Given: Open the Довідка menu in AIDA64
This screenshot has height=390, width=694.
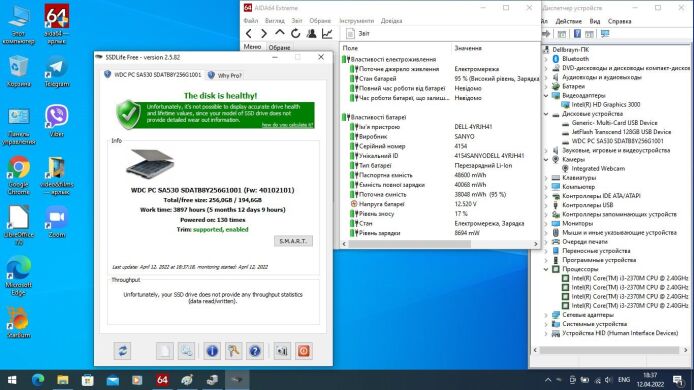Looking at the screenshot, I should [x=391, y=21].
